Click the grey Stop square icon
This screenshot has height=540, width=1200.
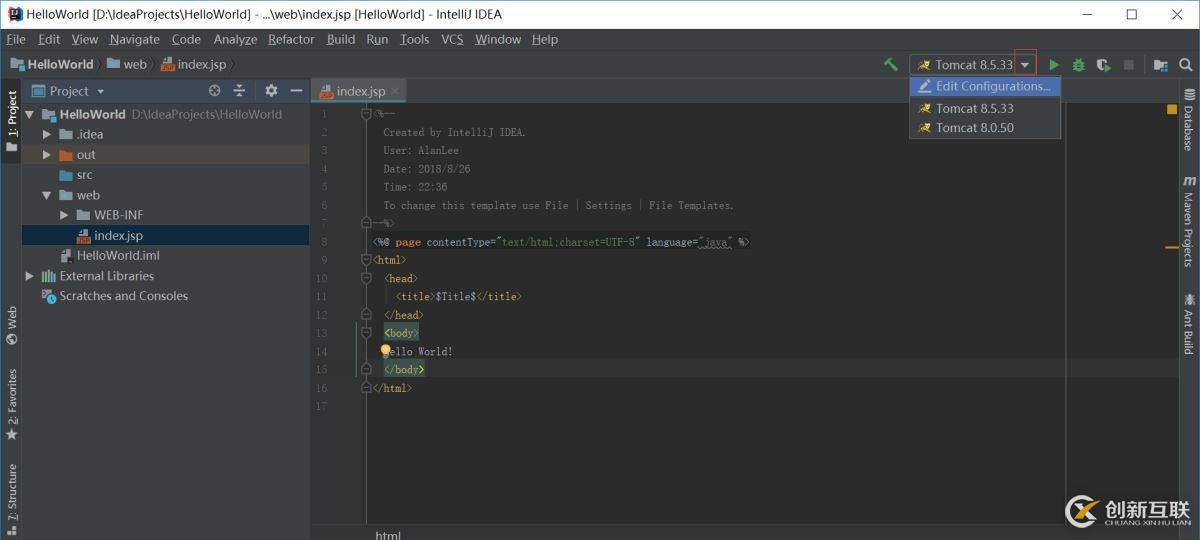[1128, 64]
